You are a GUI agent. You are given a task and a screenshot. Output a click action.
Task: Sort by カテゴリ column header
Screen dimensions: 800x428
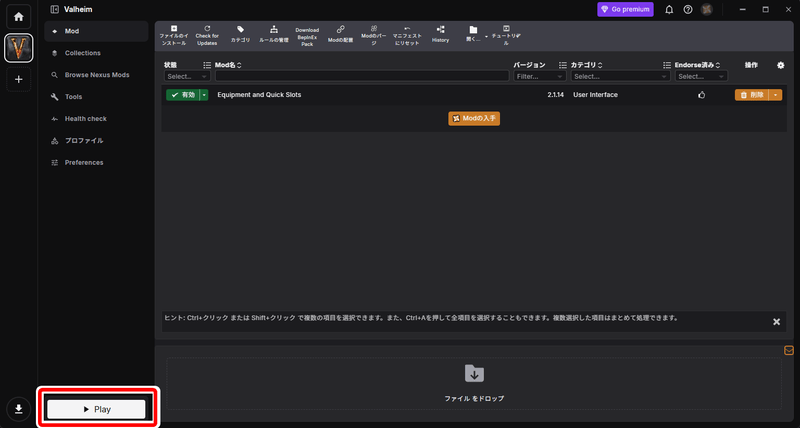[586, 65]
